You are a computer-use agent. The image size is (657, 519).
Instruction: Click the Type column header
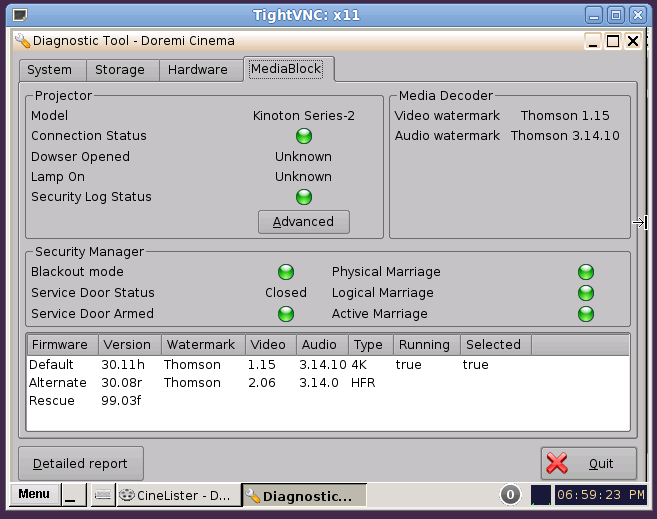[x=371, y=345]
